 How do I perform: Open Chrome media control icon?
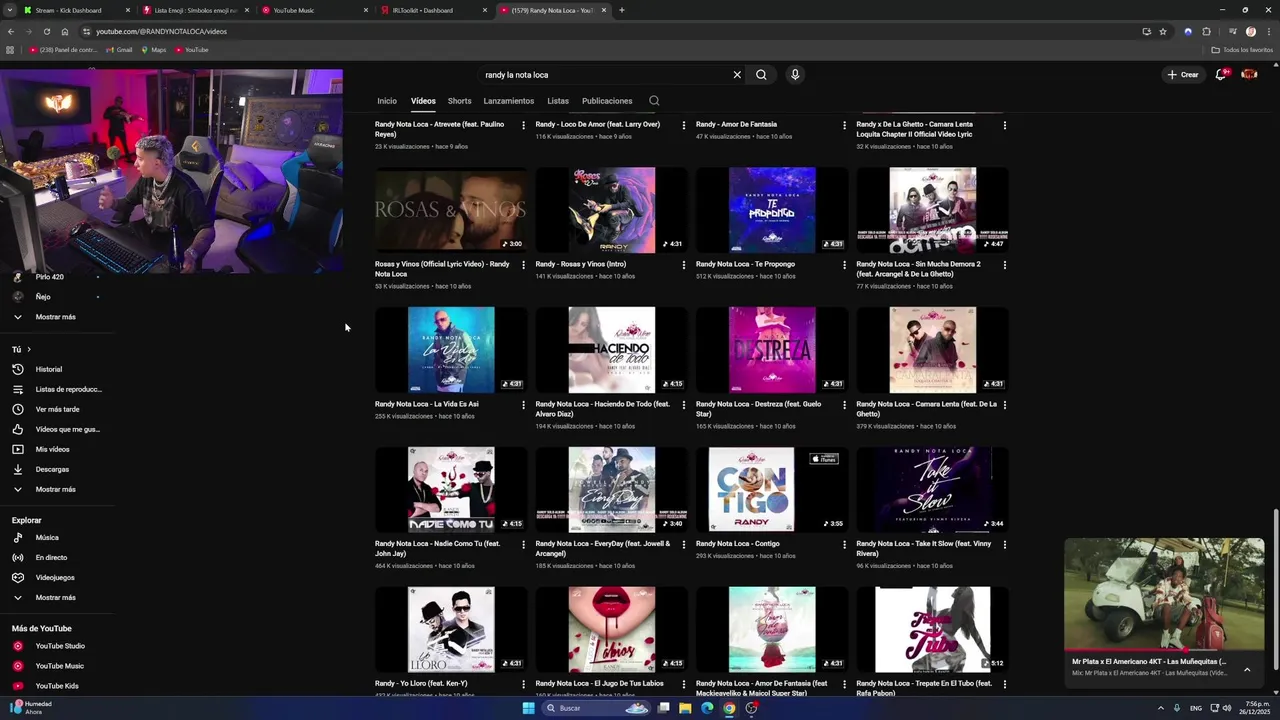point(1233,31)
